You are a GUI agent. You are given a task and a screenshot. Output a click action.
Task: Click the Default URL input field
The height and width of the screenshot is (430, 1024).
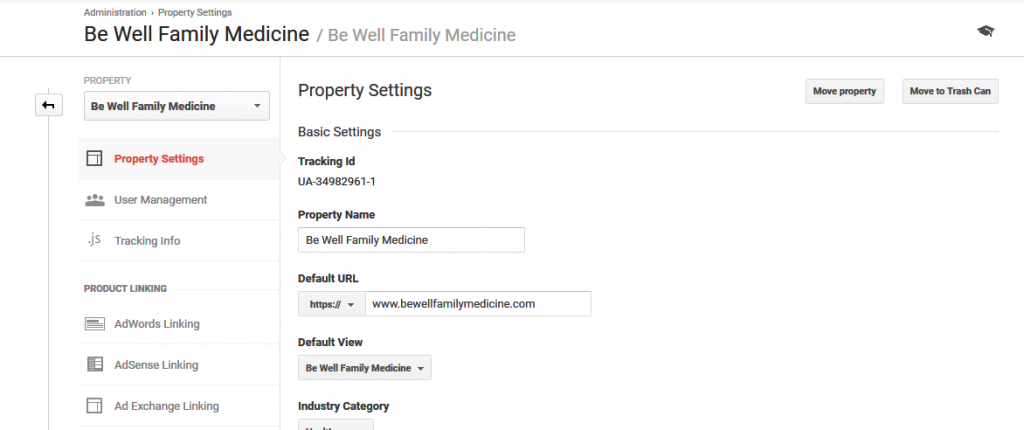pyautogui.click(x=478, y=304)
